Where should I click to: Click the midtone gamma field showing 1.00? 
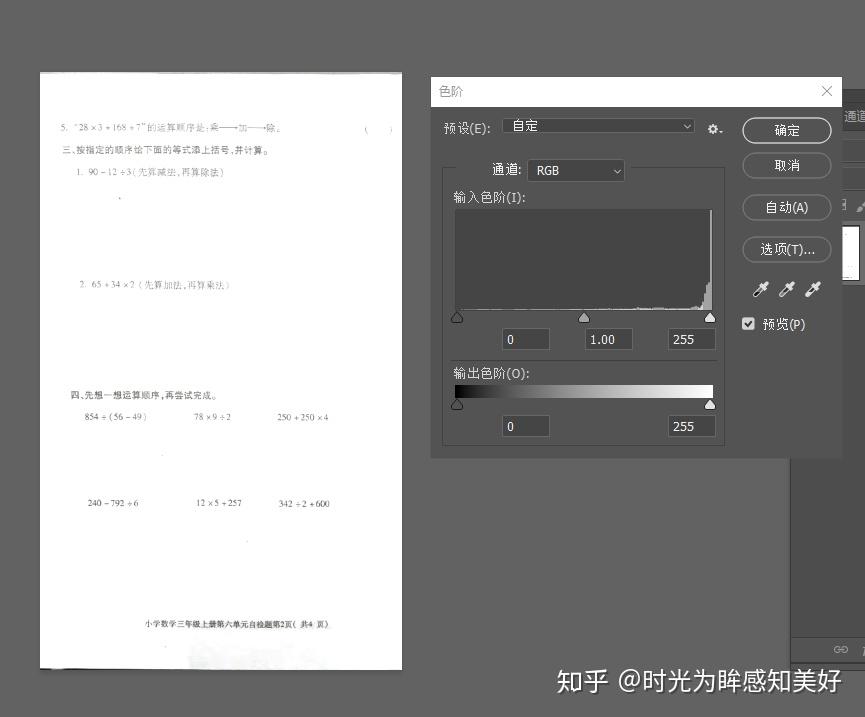[607, 339]
